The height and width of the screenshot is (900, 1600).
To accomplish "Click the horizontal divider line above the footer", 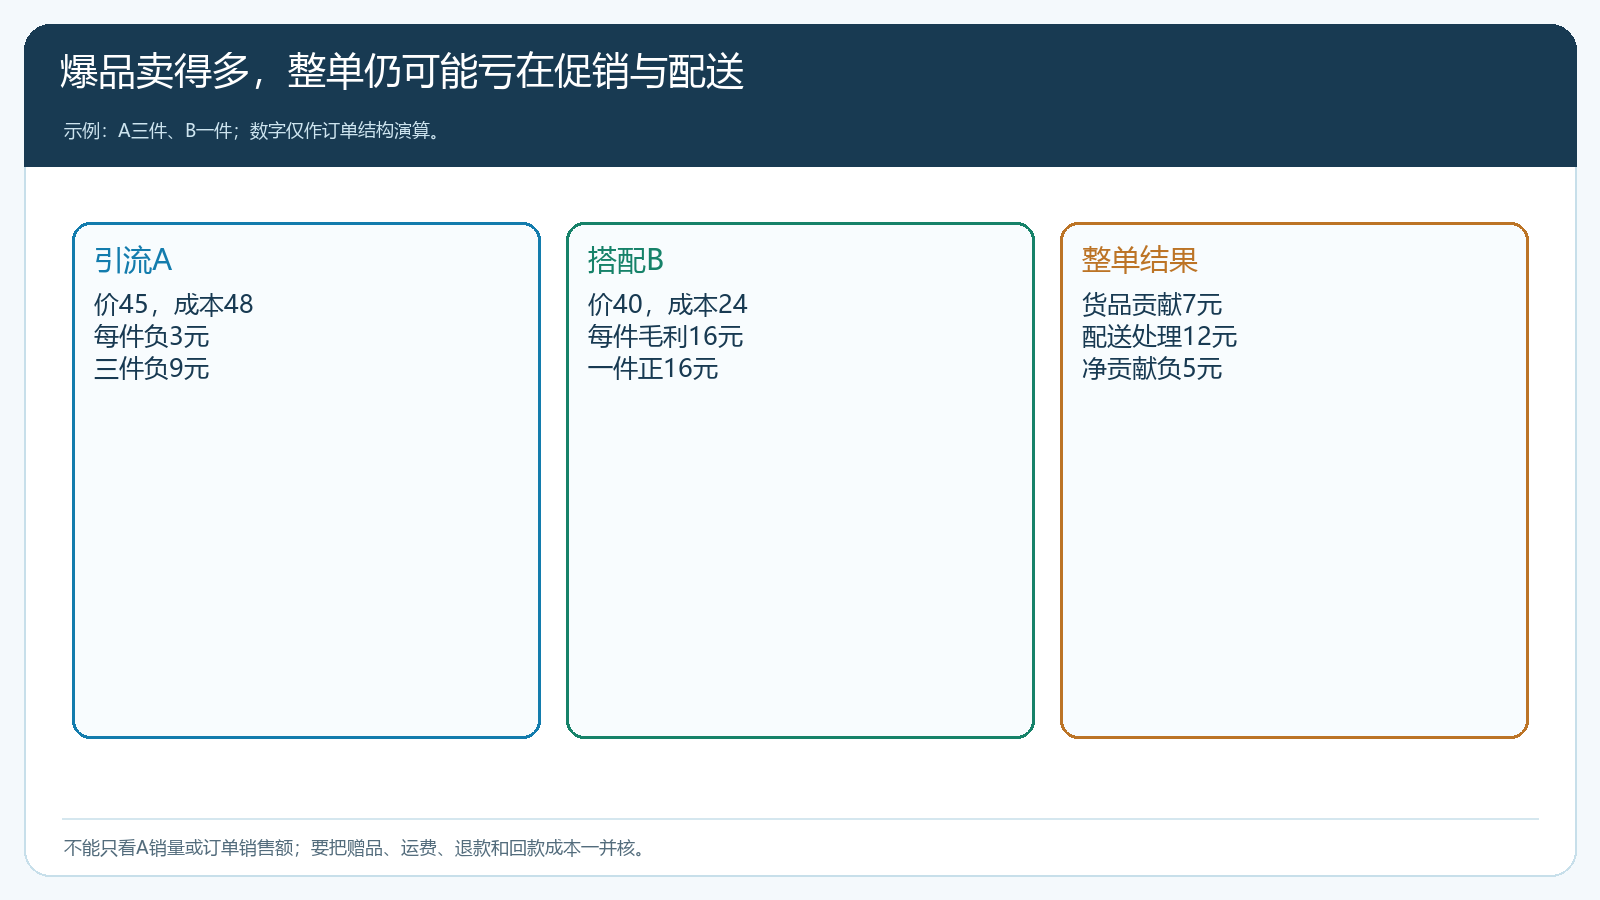I will [x=800, y=819].
